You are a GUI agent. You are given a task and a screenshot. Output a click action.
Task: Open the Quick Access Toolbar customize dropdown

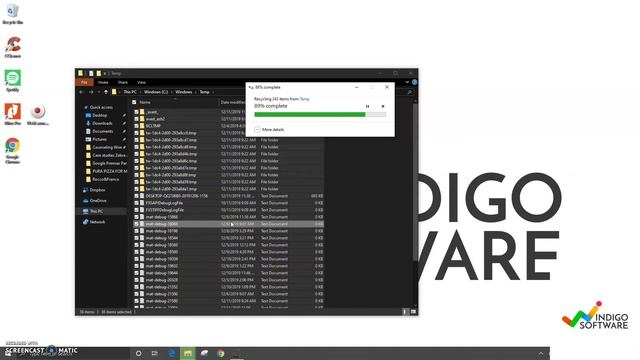tap(105, 73)
